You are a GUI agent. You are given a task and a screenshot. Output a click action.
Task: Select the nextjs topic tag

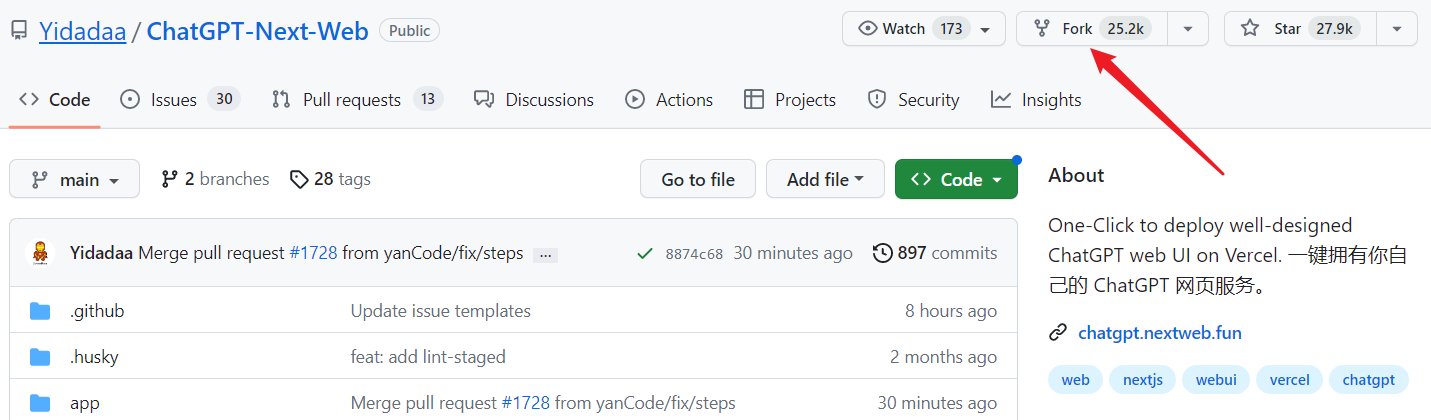[1142, 380]
